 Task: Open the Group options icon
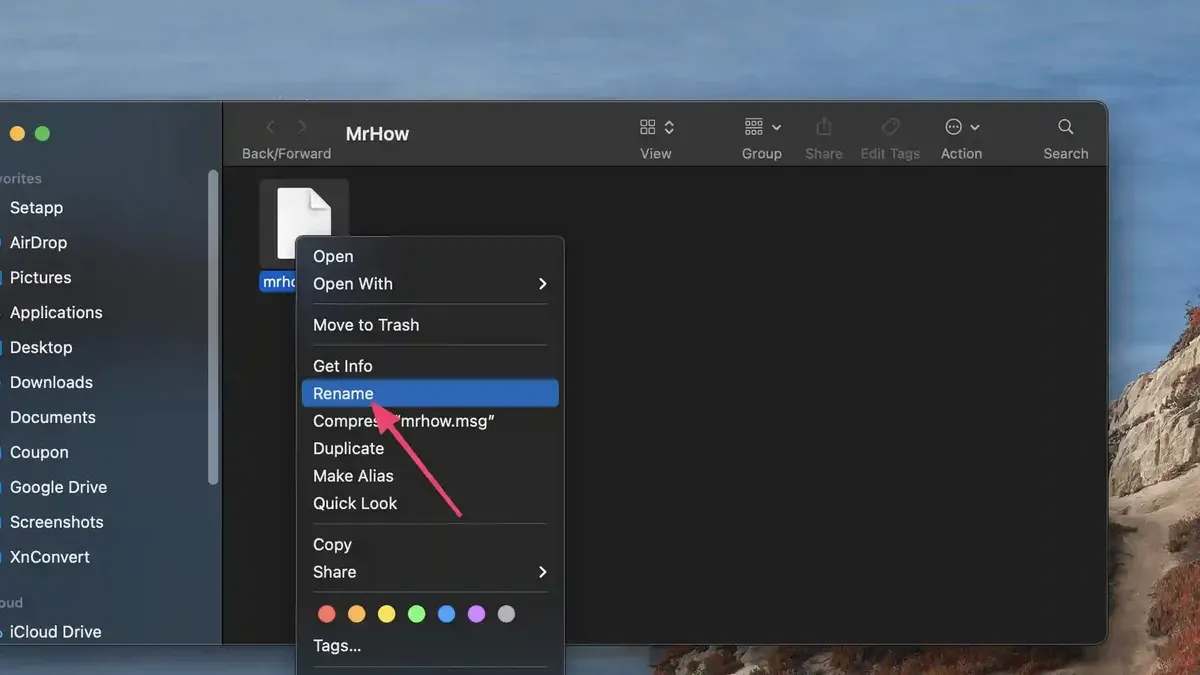click(x=762, y=127)
